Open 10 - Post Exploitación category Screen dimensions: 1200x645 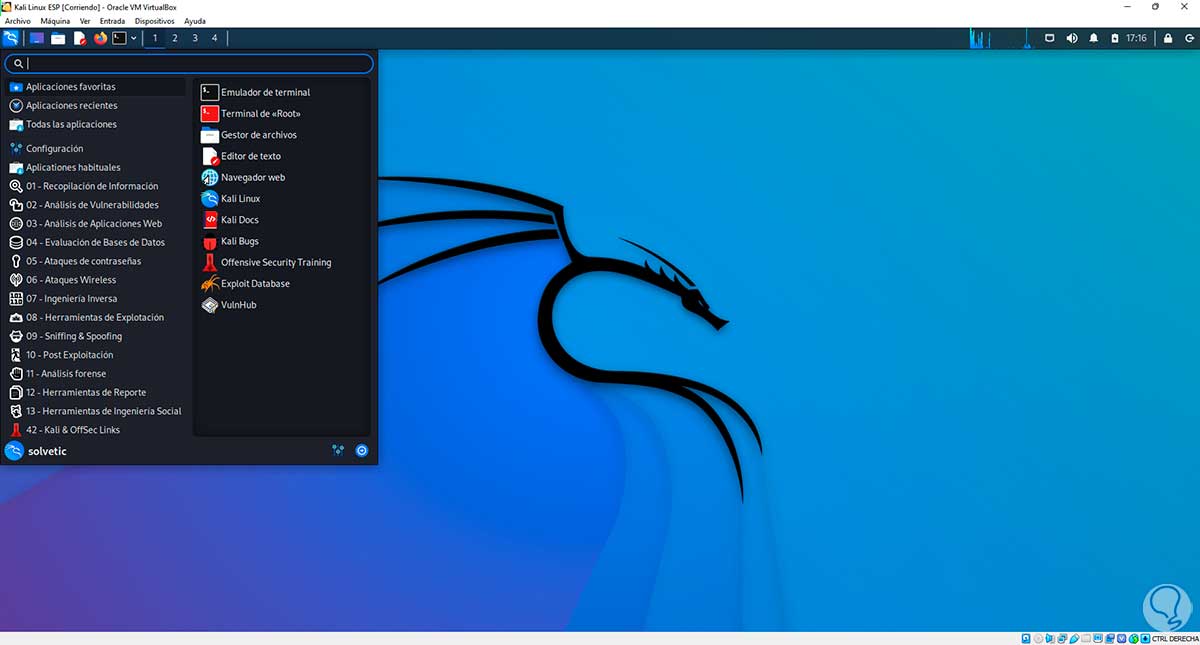96,355
